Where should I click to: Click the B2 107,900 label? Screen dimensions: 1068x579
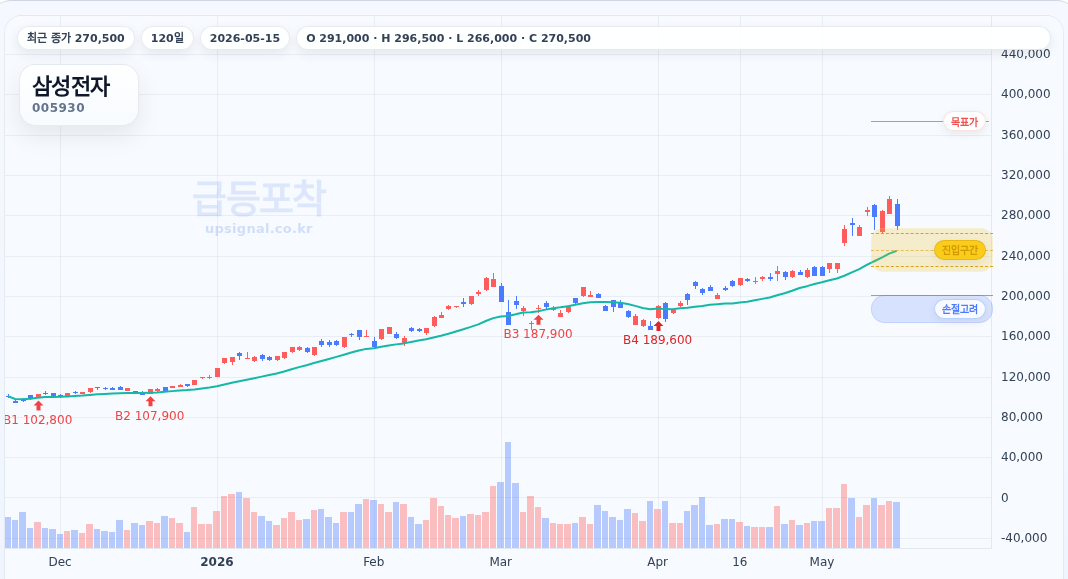pos(149,416)
